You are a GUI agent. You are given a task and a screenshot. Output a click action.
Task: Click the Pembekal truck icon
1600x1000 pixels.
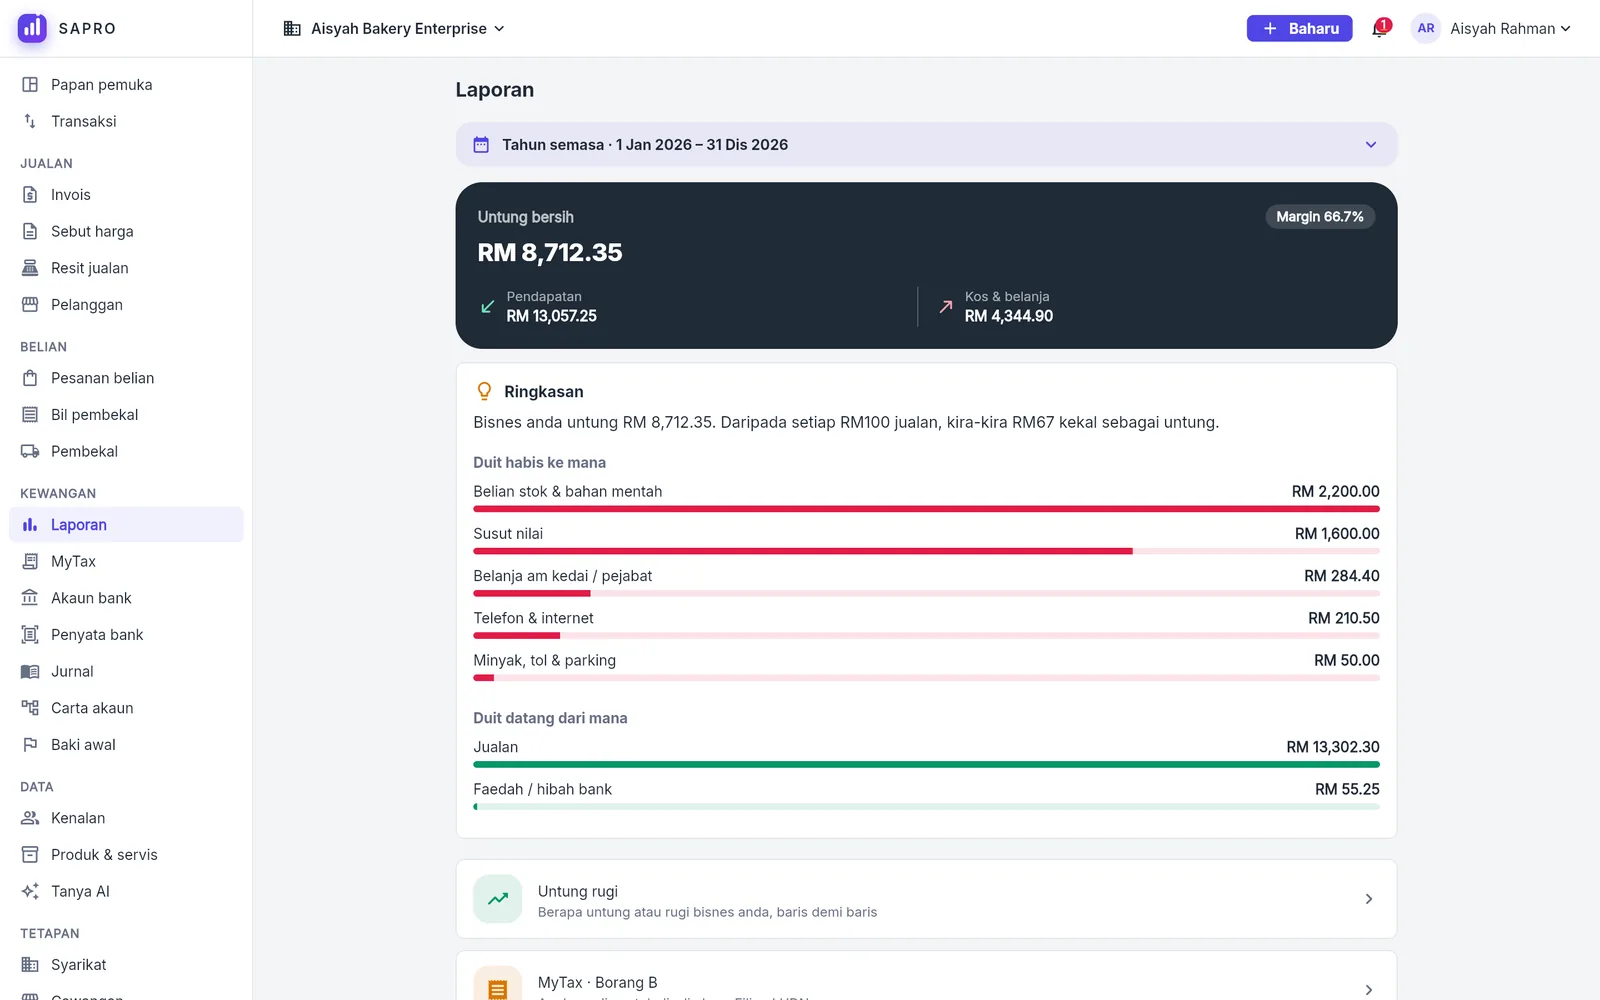pyautogui.click(x=30, y=451)
